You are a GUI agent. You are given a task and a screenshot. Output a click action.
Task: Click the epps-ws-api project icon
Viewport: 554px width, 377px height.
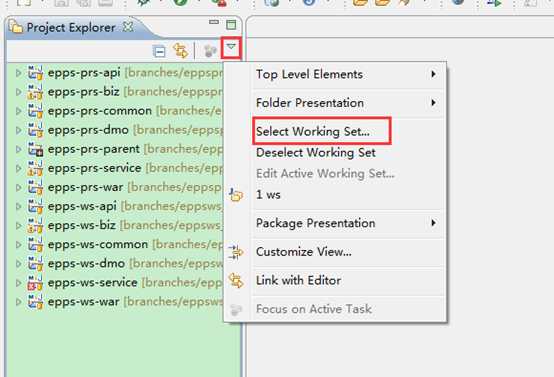[x=35, y=206]
